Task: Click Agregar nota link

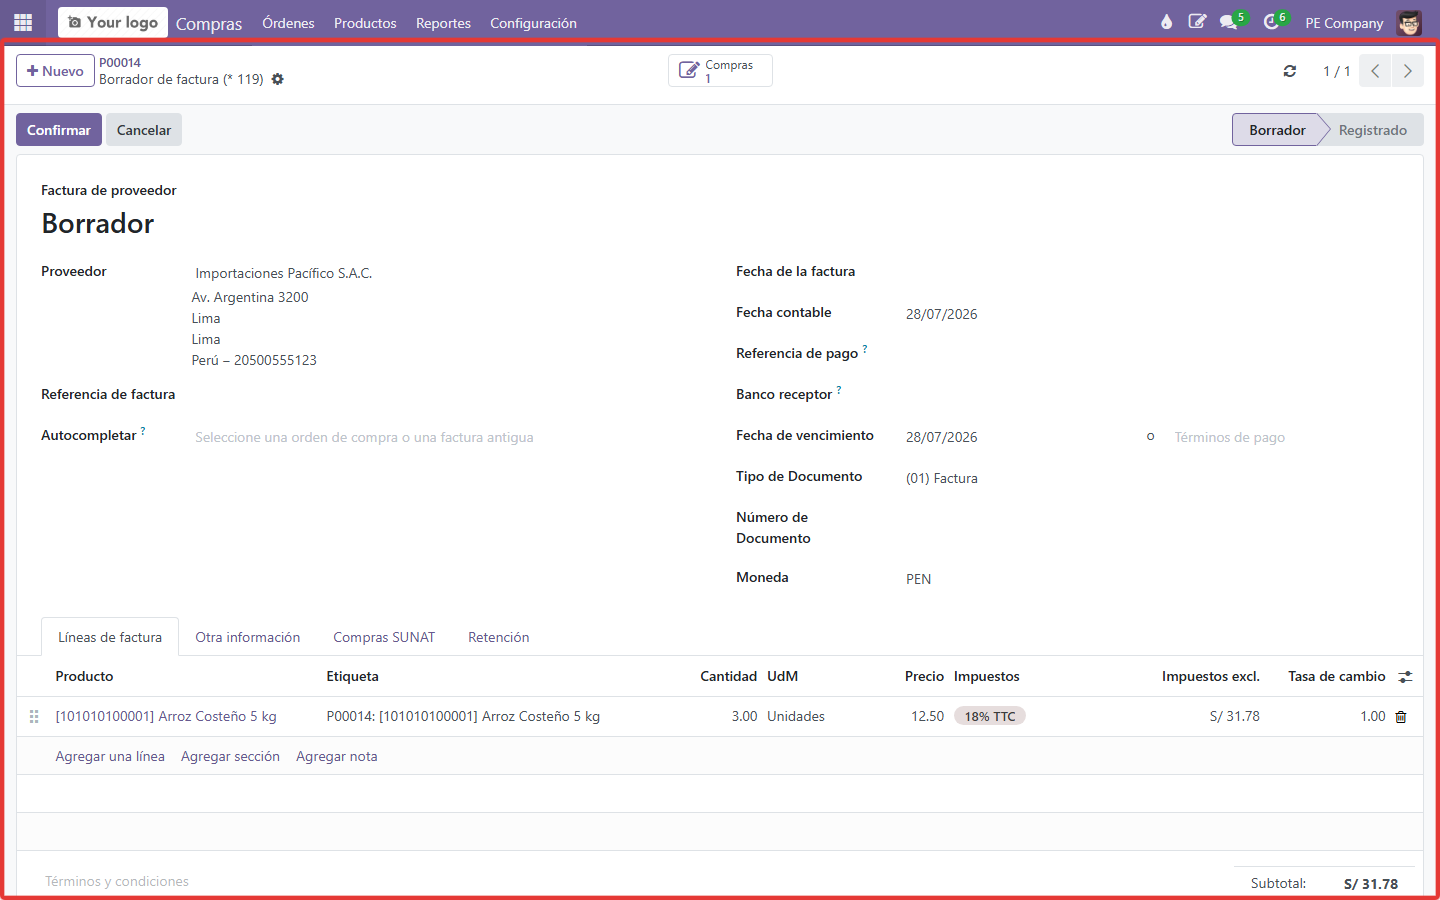Action: coord(337,757)
